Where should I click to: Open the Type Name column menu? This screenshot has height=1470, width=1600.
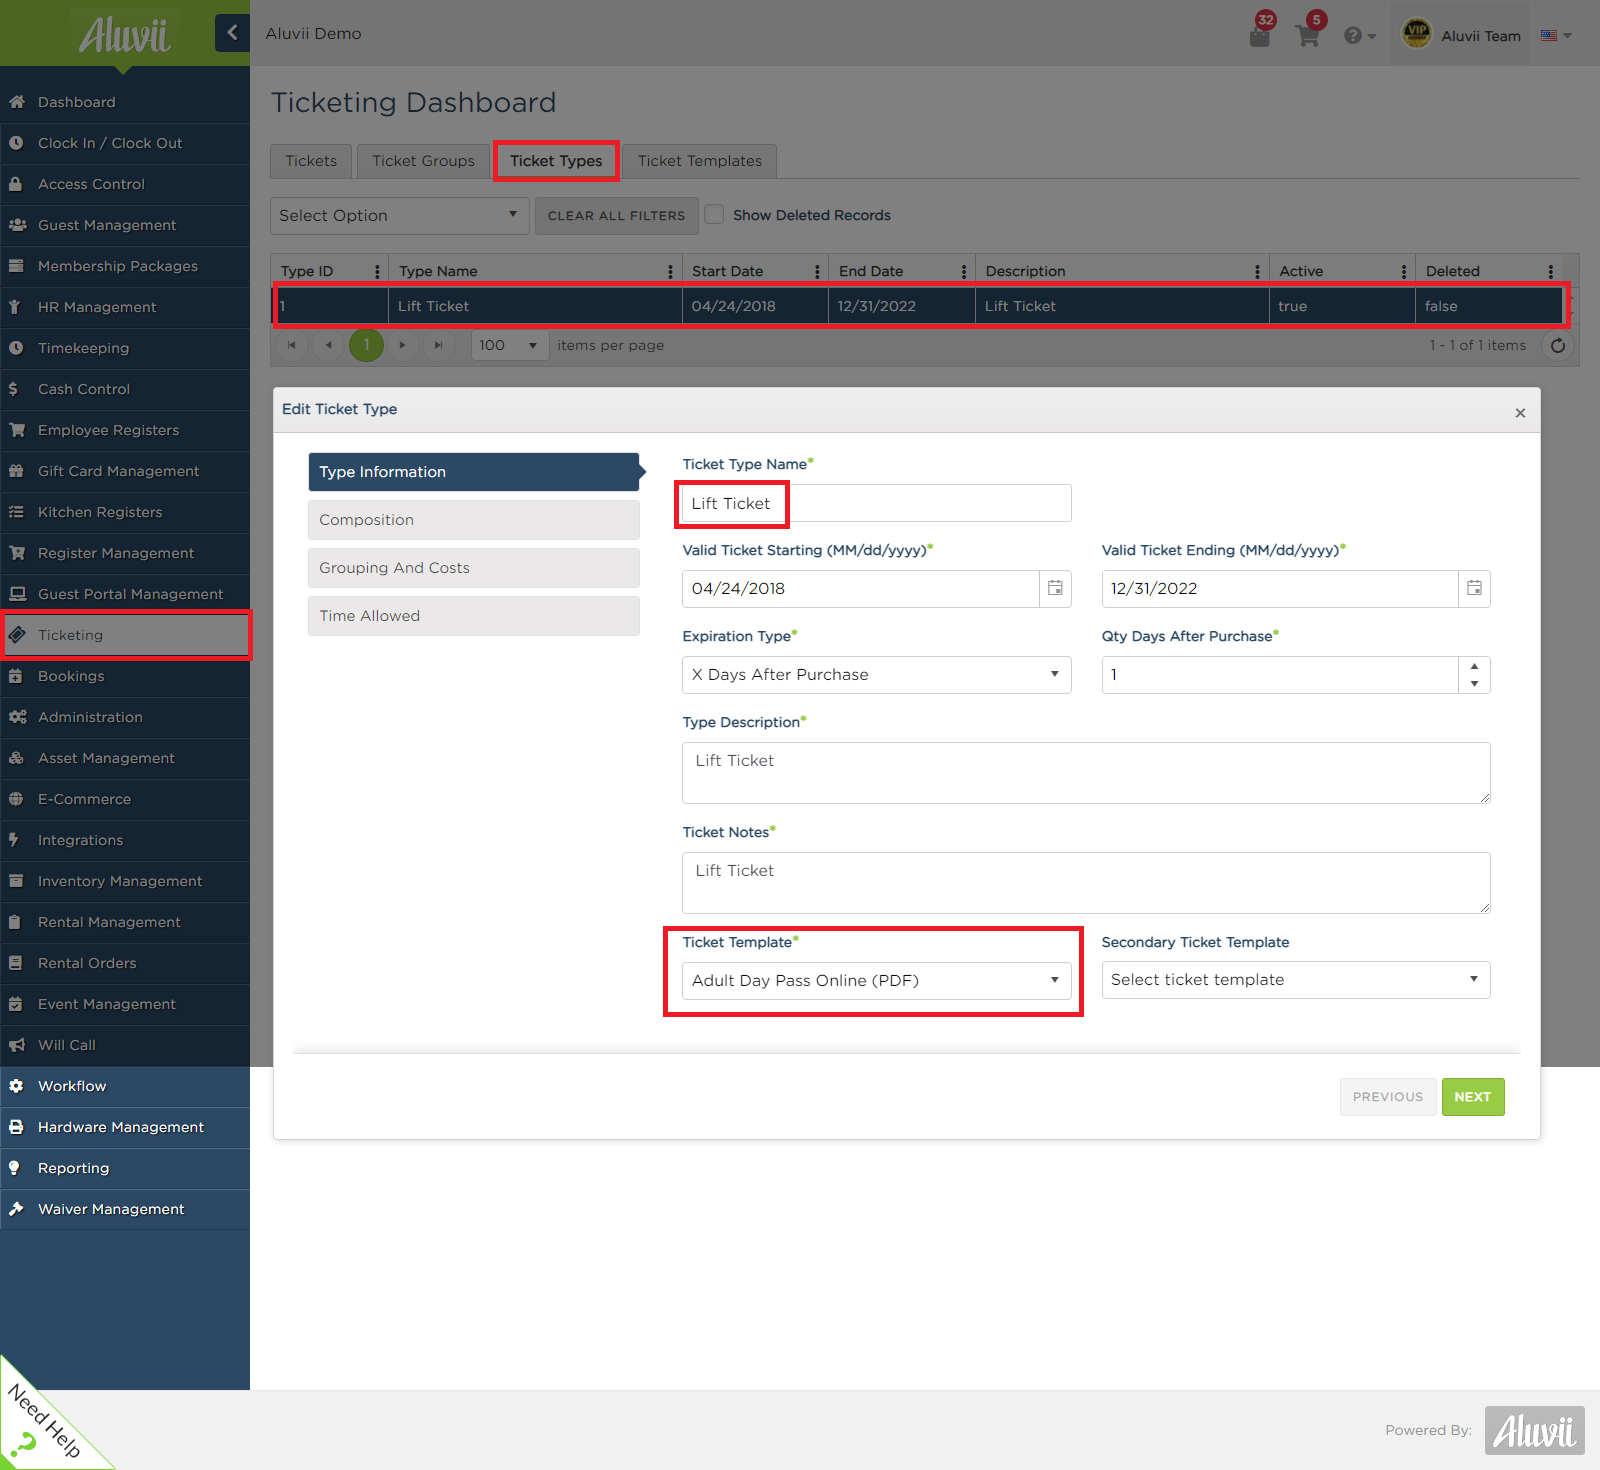670,271
